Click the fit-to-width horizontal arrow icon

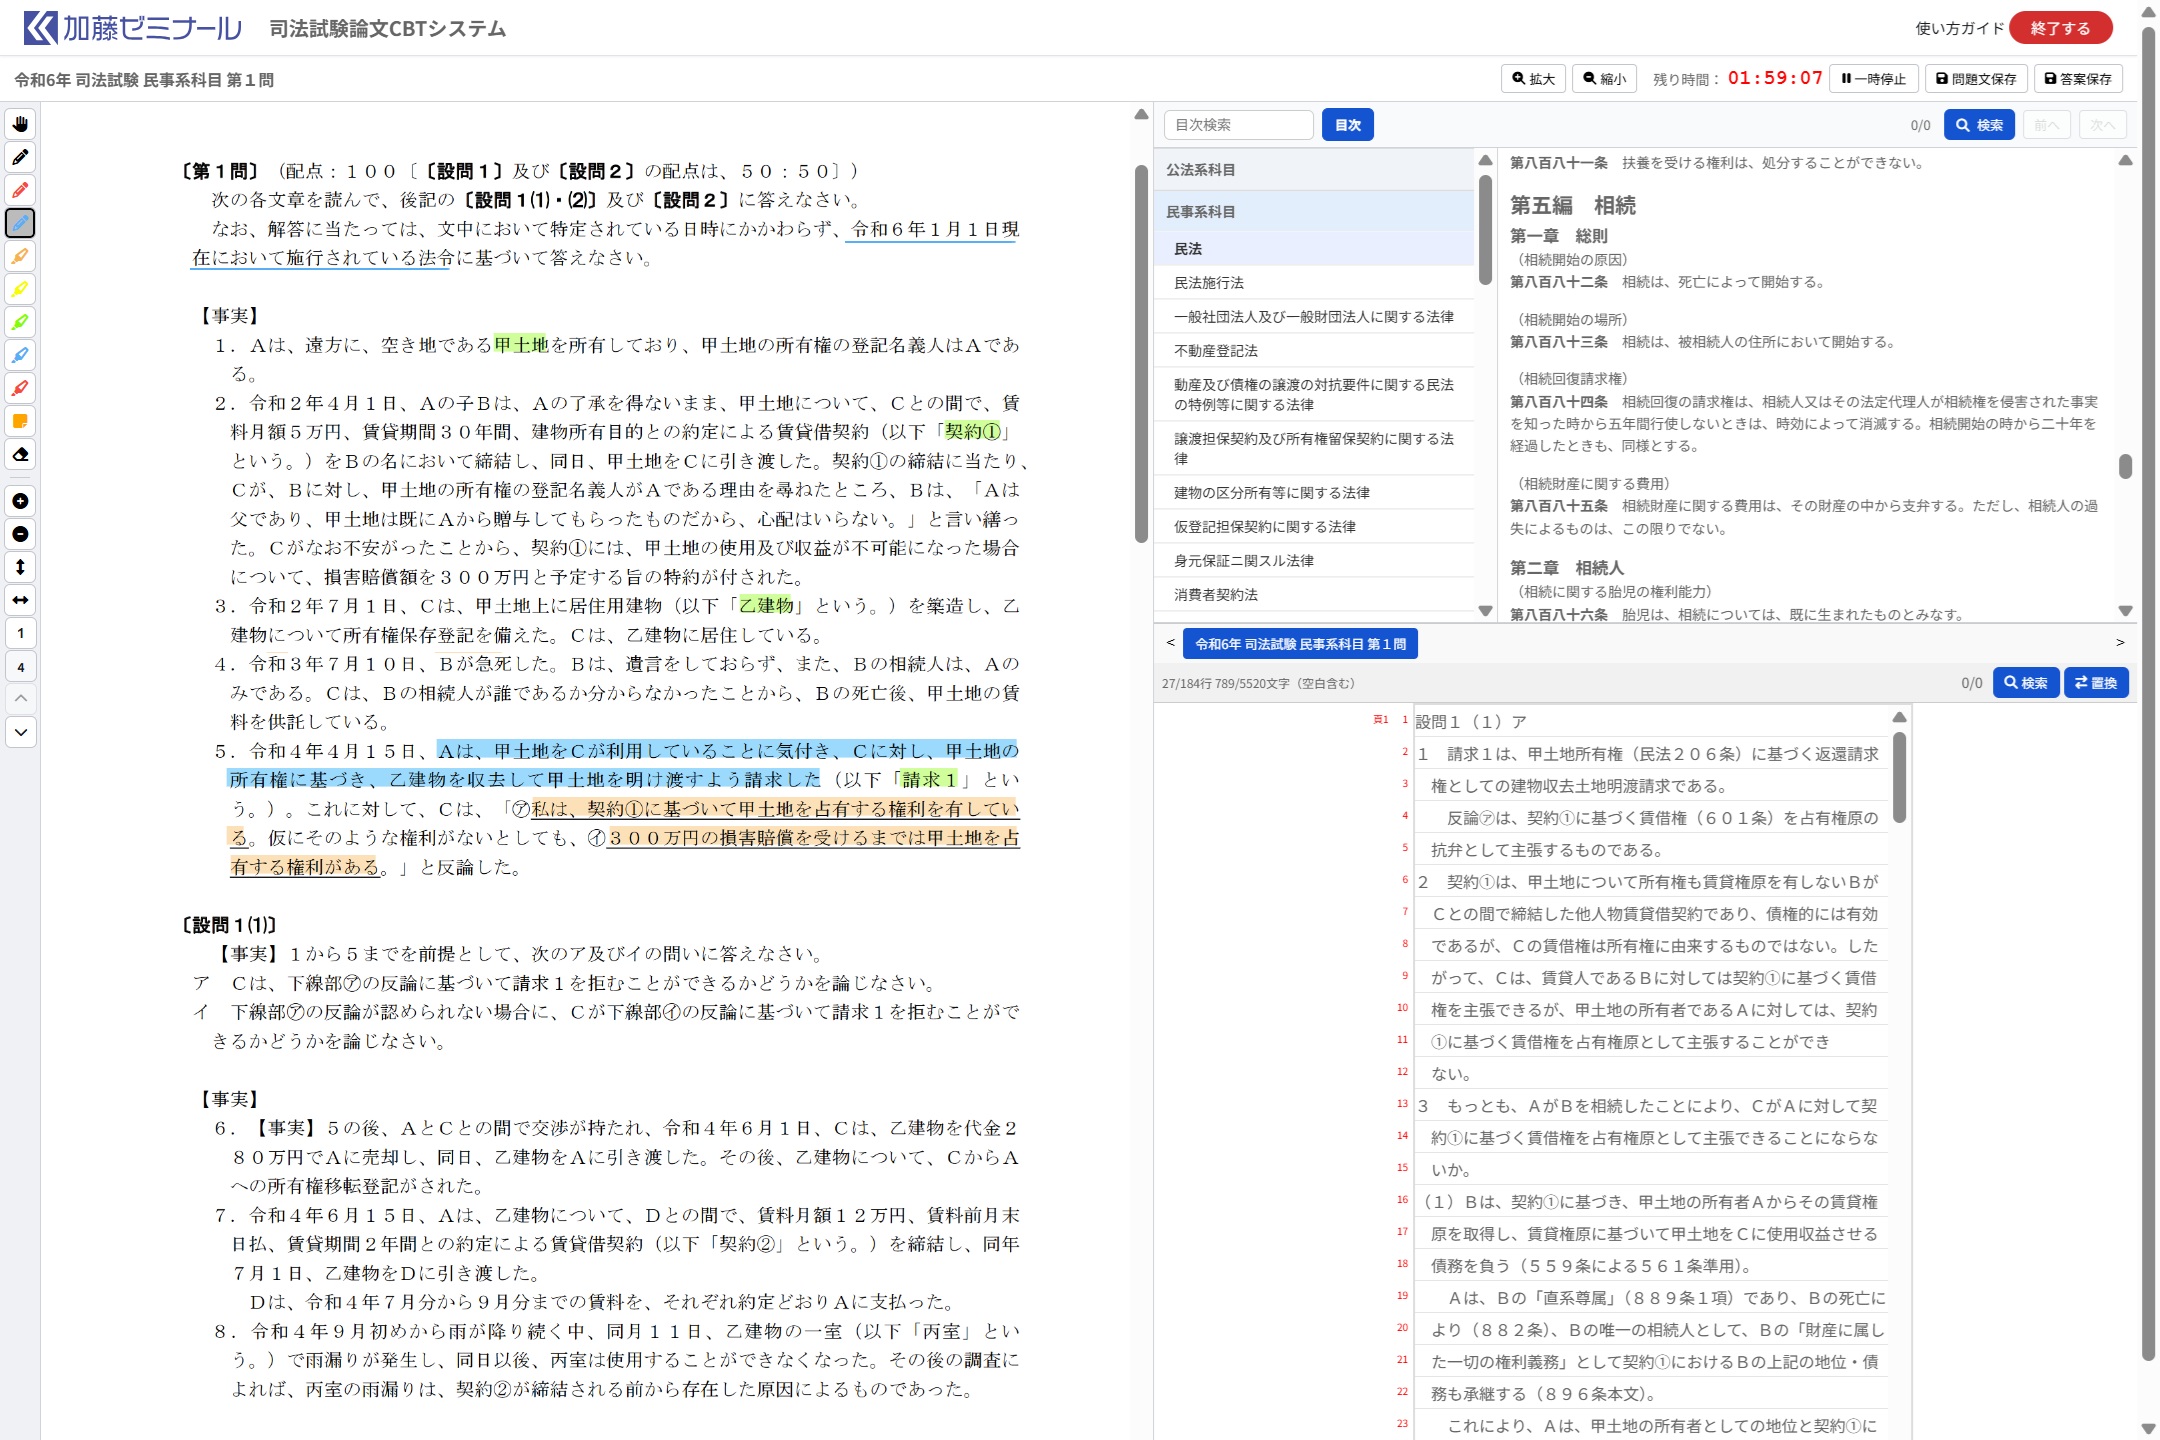20,600
